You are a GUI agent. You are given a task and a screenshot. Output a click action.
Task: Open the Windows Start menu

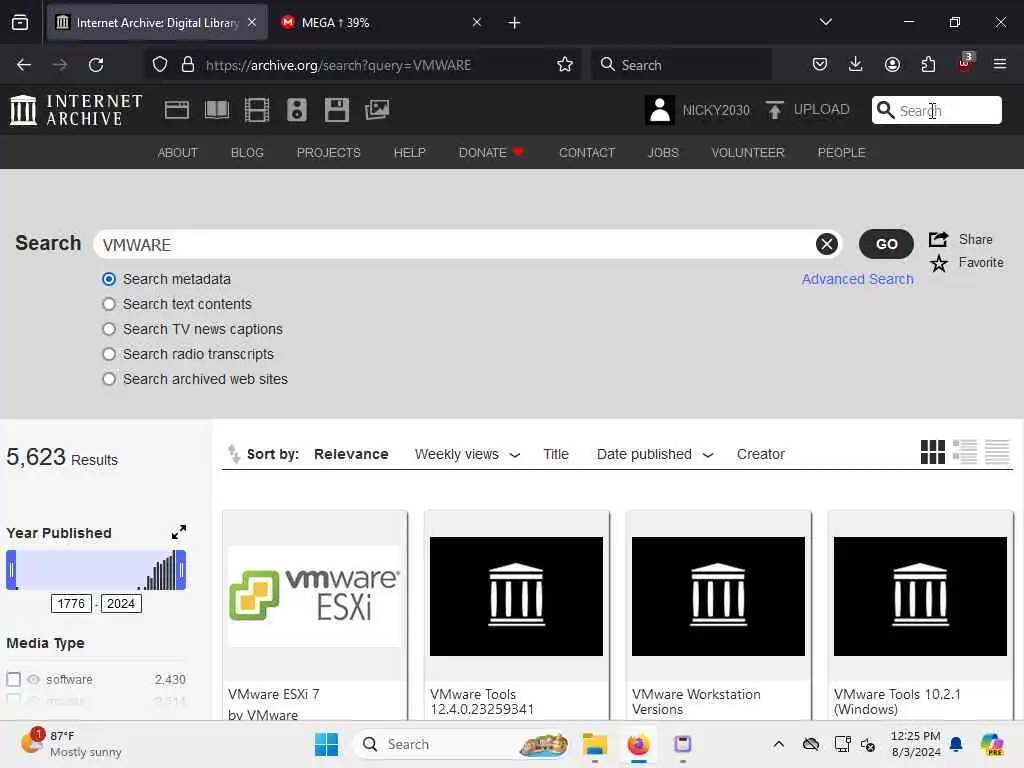327,744
